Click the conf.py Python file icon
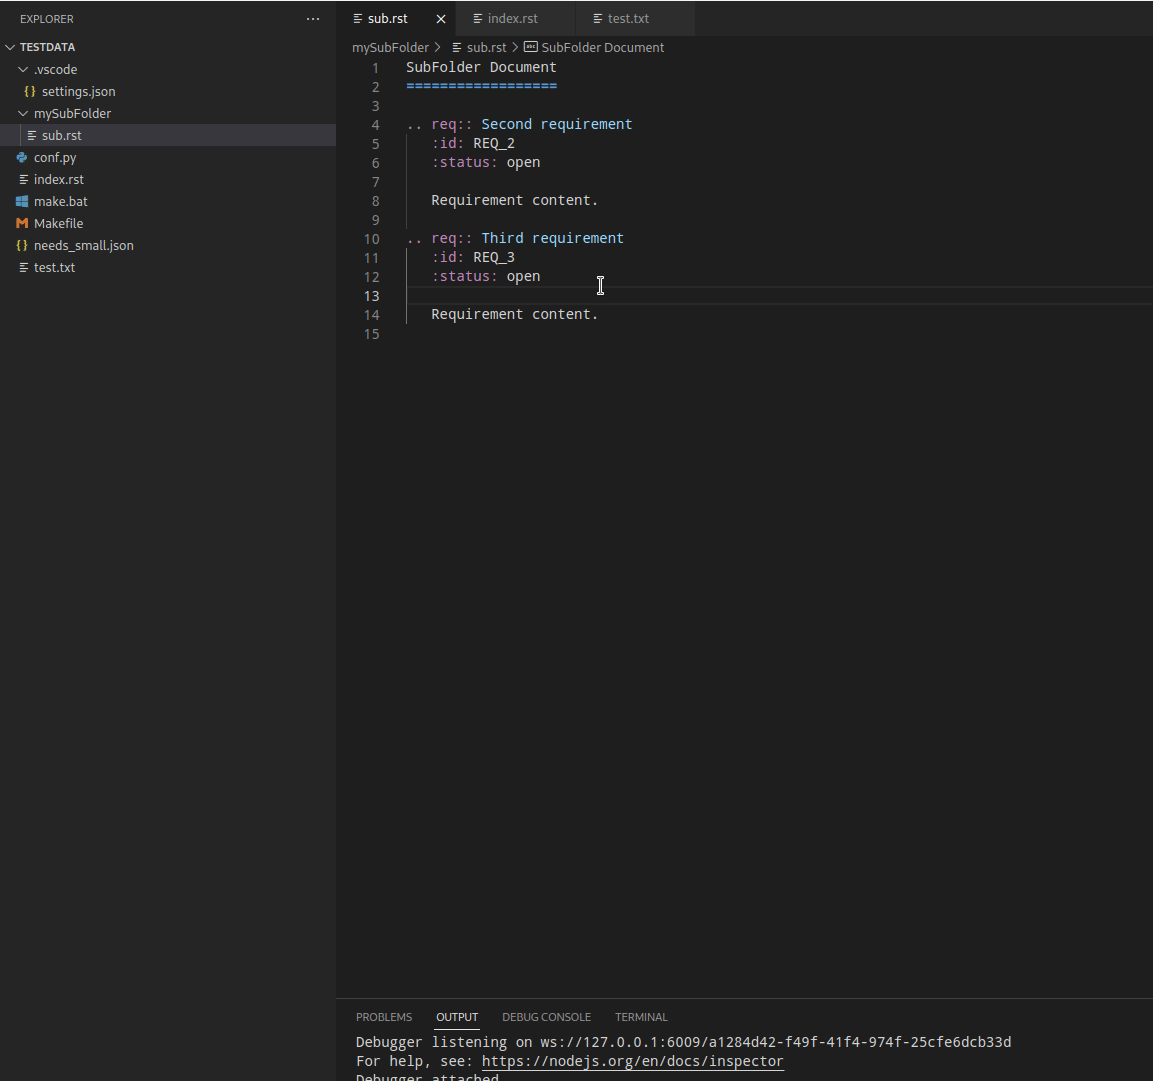Screen dimensions: 1153x1081 point(22,157)
